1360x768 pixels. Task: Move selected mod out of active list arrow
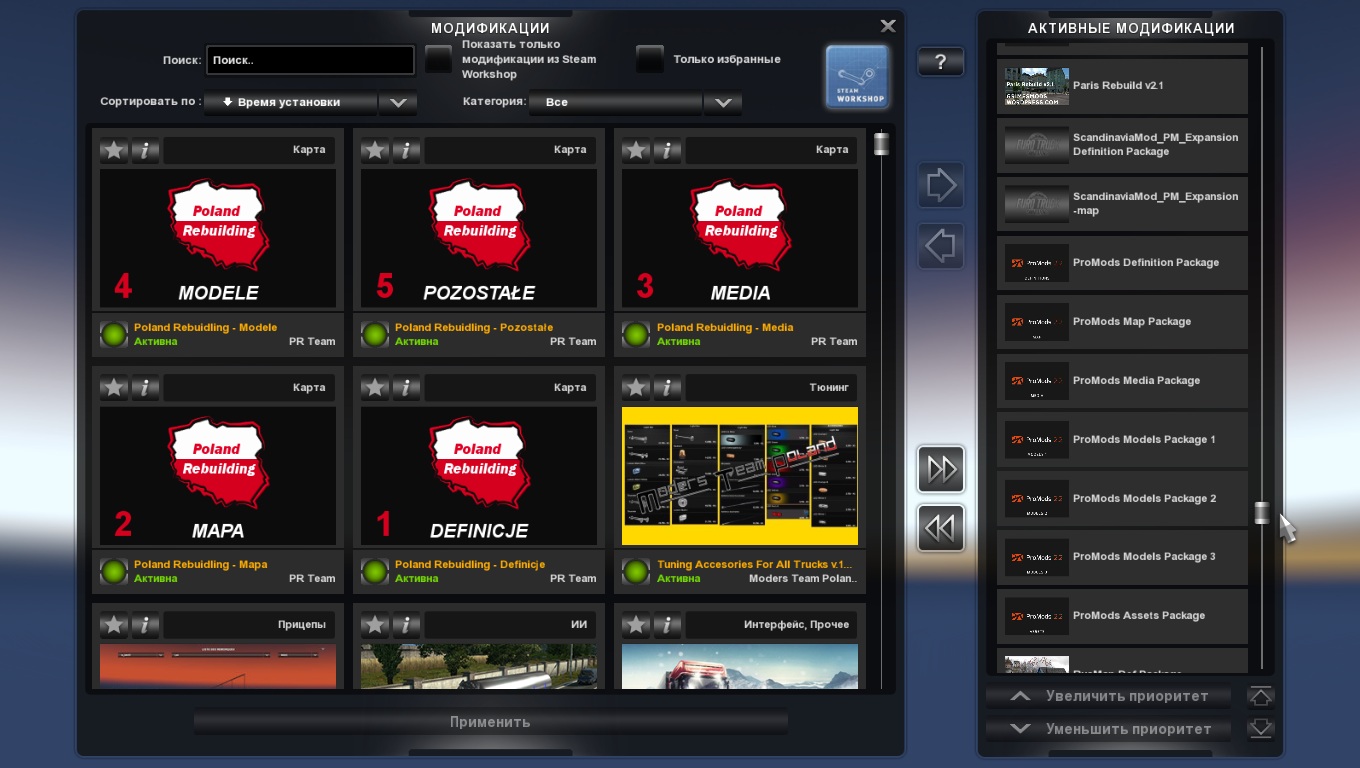coord(941,246)
